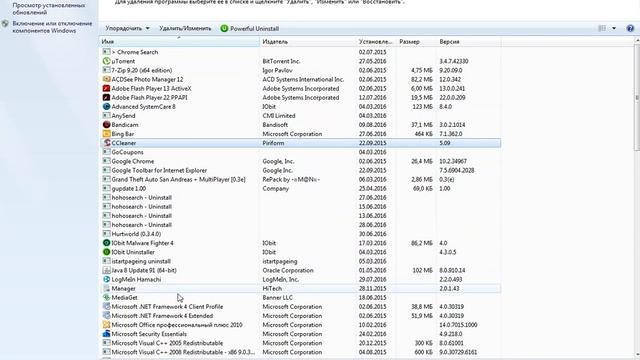640x360 pixels.
Task: Select hohosearch - Uninstall dated 28.06.2016
Action: (x=300, y=225)
